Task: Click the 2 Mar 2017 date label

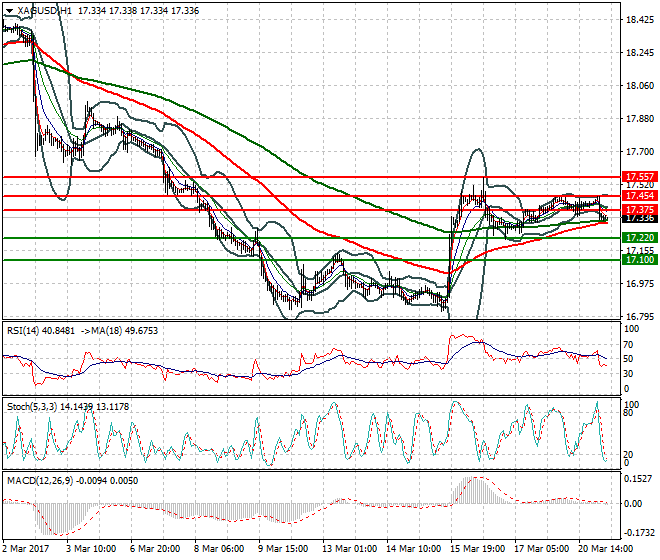Action: [x=25, y=549]
